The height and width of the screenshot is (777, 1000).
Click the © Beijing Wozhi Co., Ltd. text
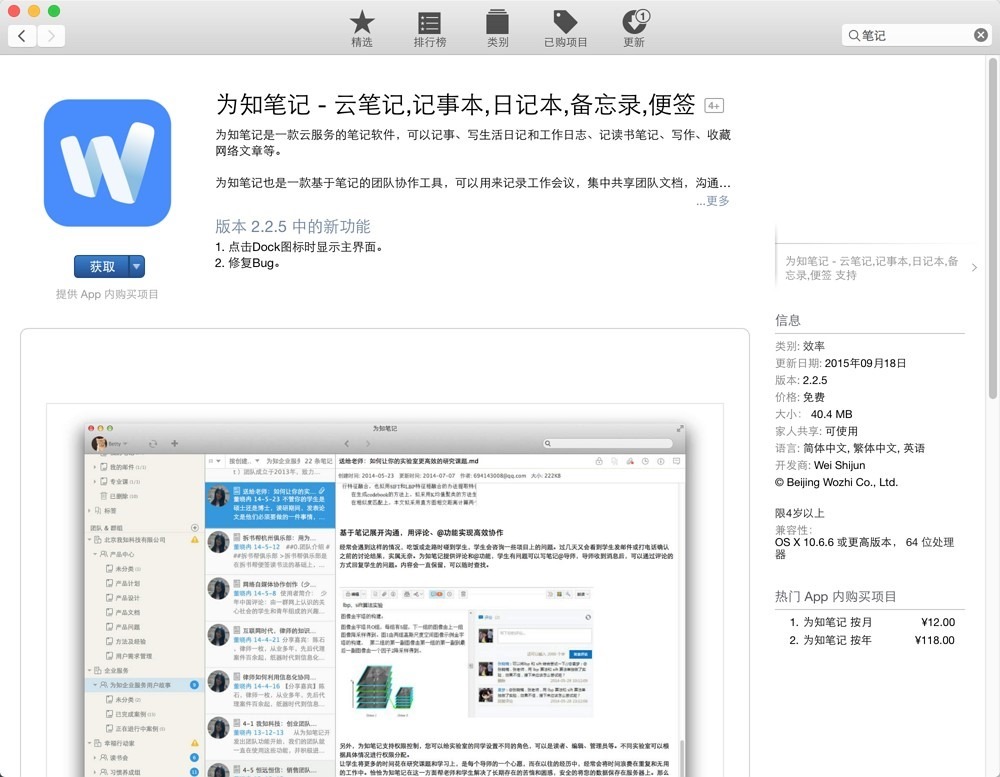click(x=836, y=482)
